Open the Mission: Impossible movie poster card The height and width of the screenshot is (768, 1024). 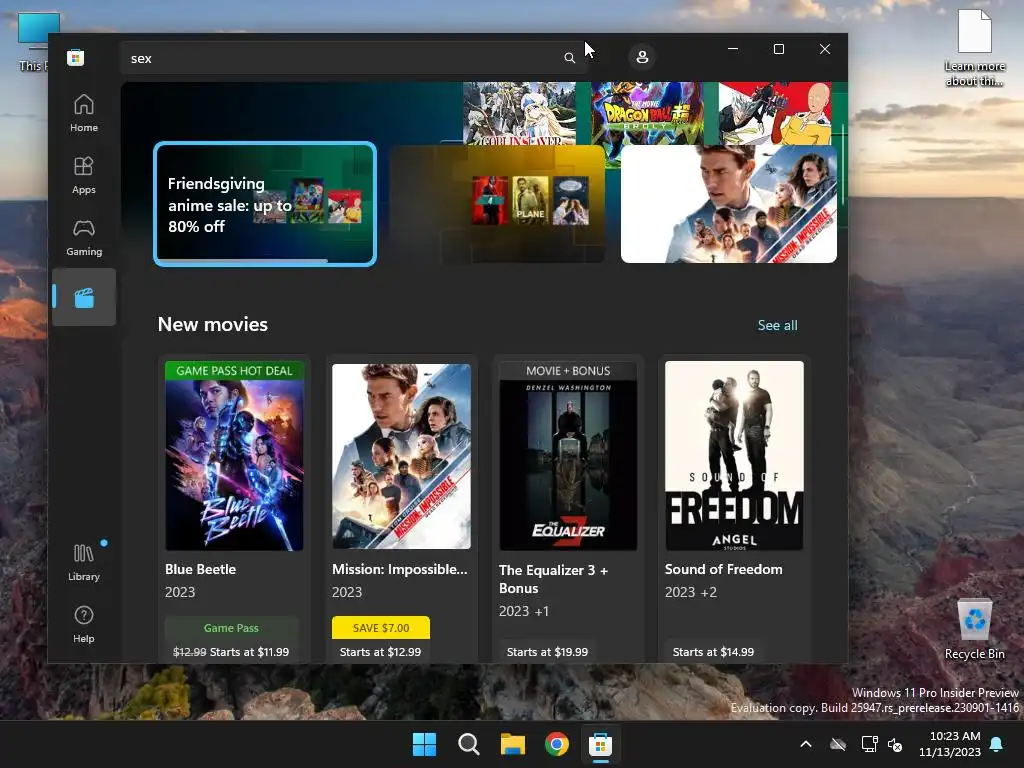[x=401, y=456]
